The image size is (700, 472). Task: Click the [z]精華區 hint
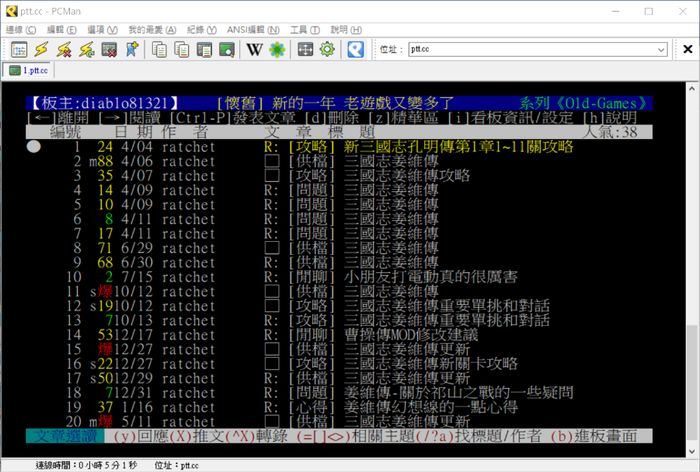pos(404,118)
